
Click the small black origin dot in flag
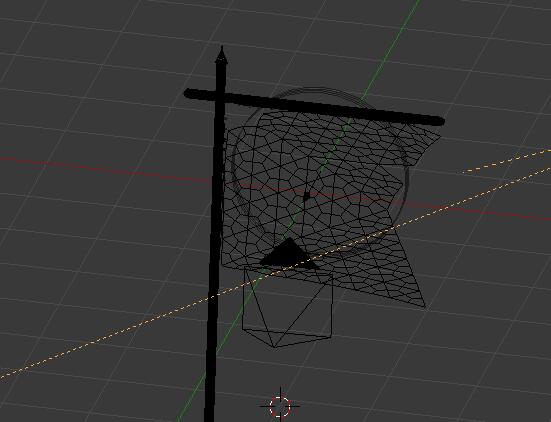pos(306,197)
